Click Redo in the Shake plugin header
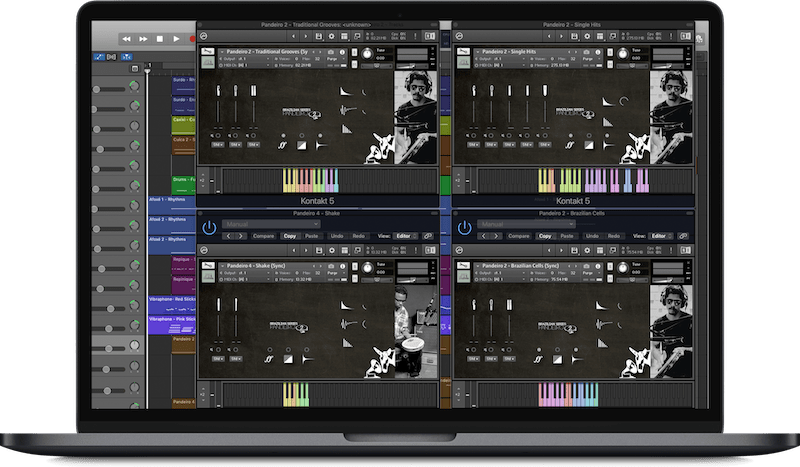Image resolution: width=800 pixels, height=467 pixels. click(x=359, y=236)
